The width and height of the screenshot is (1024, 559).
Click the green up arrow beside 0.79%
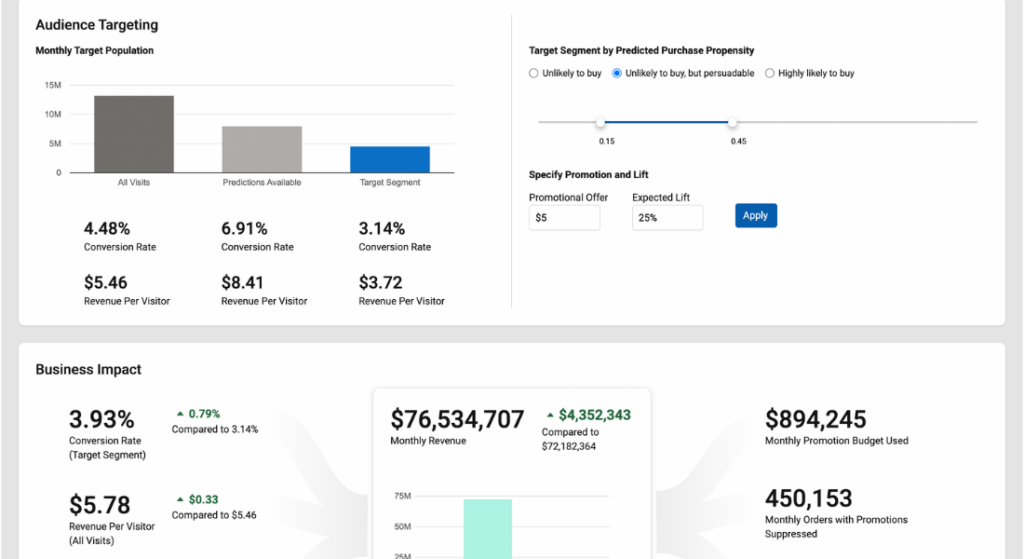[x=180, y=414]
